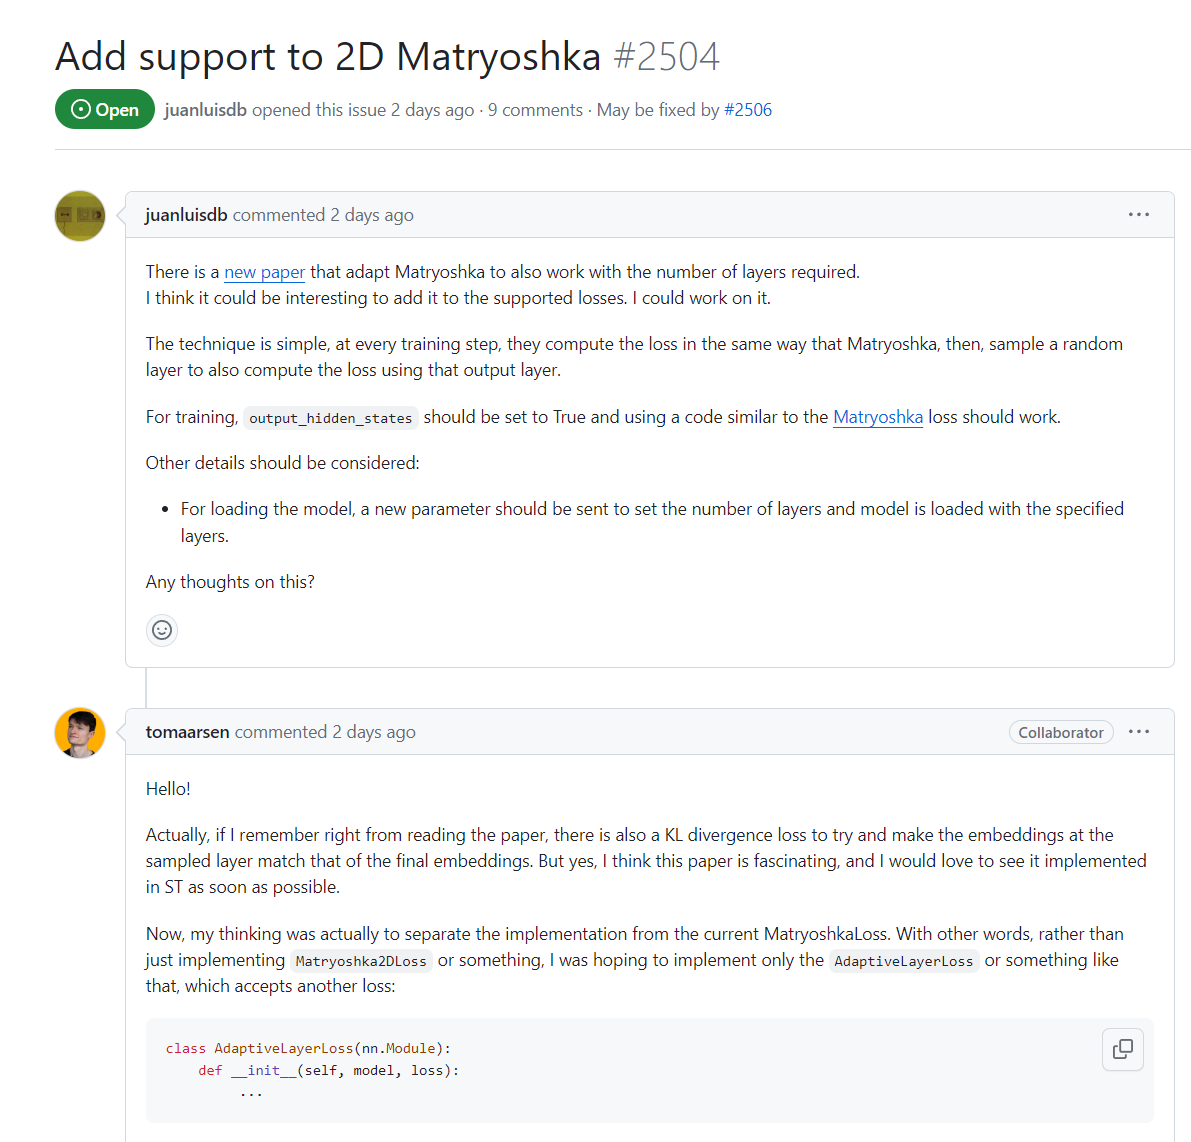Click tomaarsen comment's '2 days ago' timestamp
The height and width of the screenshot is (1142, 1191).
[x=374, y=732]
